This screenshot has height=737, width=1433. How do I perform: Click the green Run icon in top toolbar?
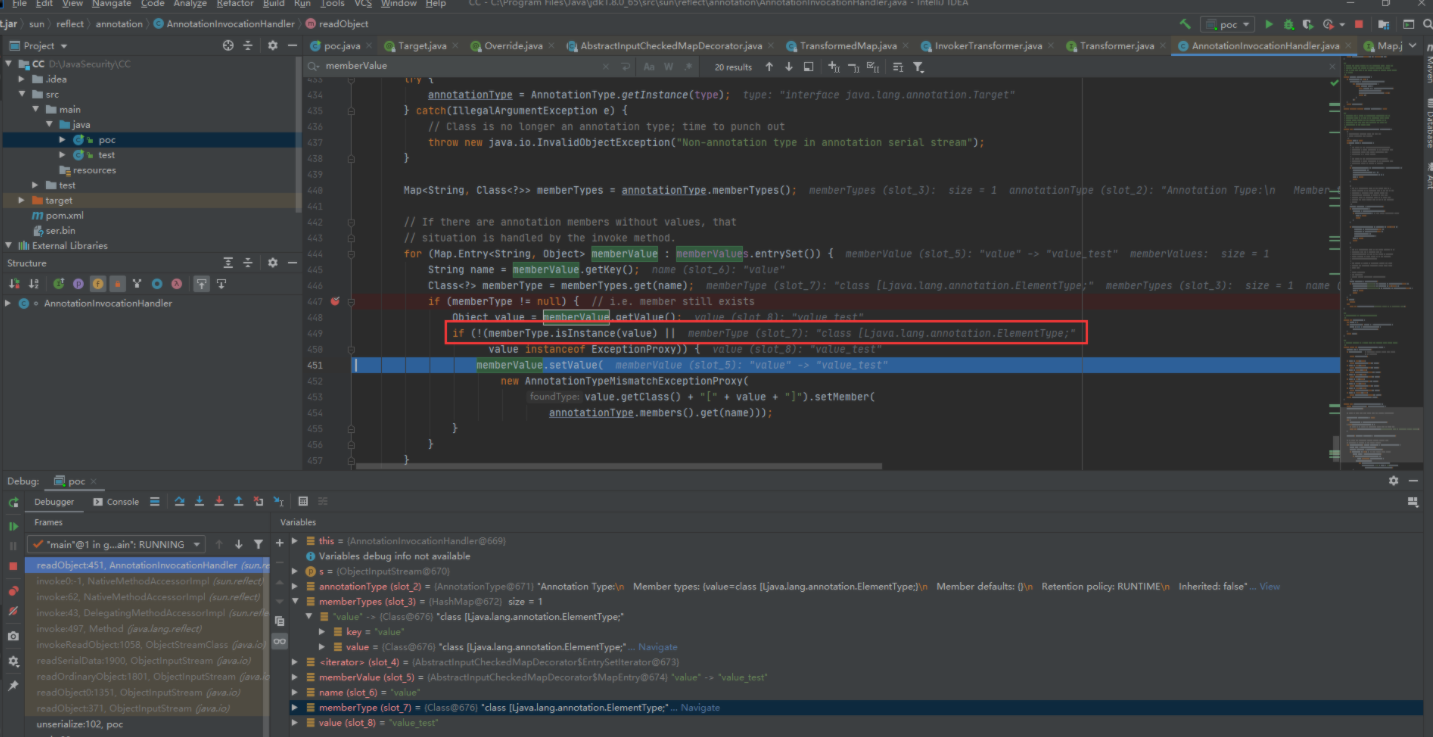(1269, 24)
